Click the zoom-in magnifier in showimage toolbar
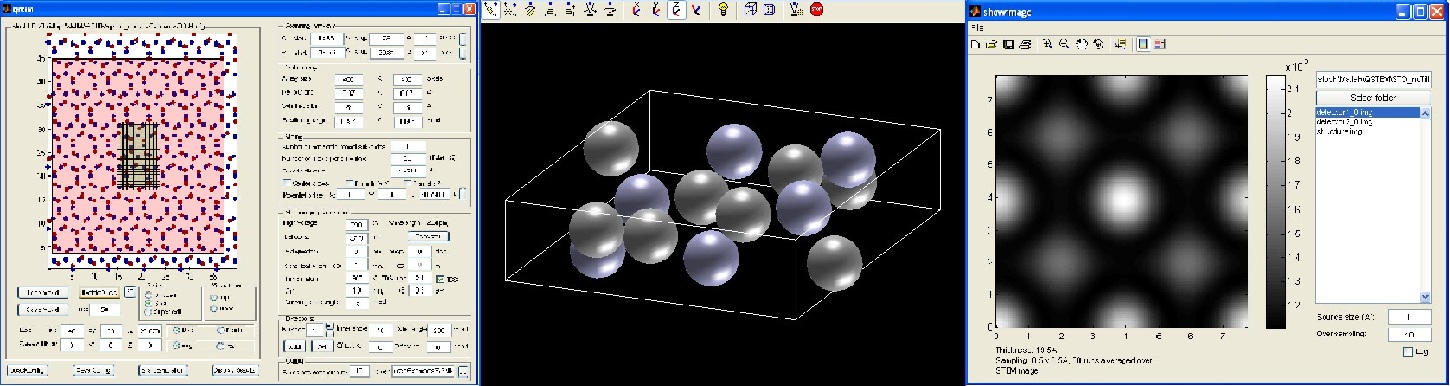Screen dimensions: 1450x386 [x=1047, y=44]
